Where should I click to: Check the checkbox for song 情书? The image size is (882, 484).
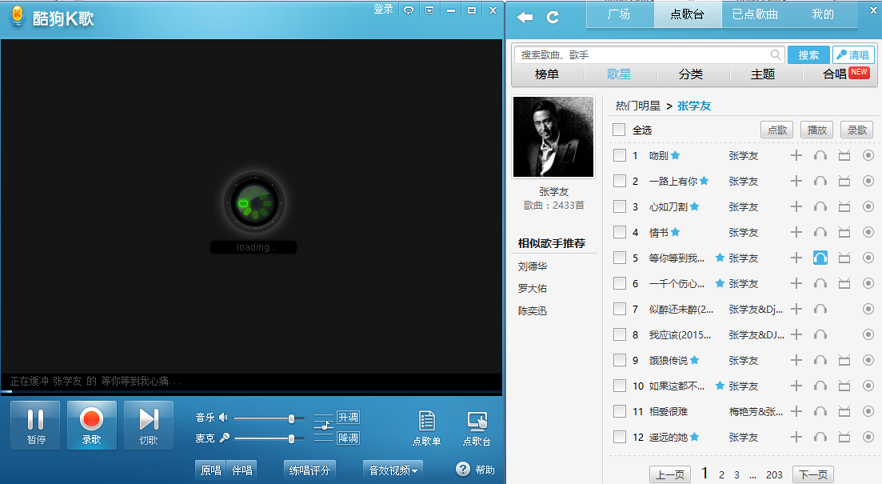[x=619, y=232]
